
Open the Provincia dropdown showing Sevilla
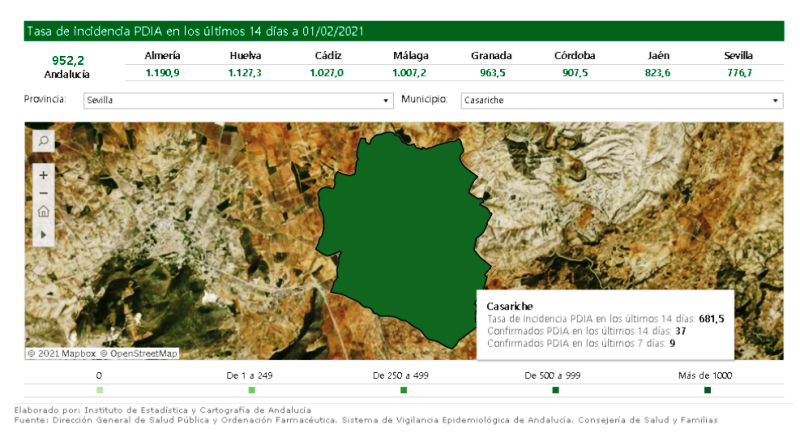(x=238, y=101)
